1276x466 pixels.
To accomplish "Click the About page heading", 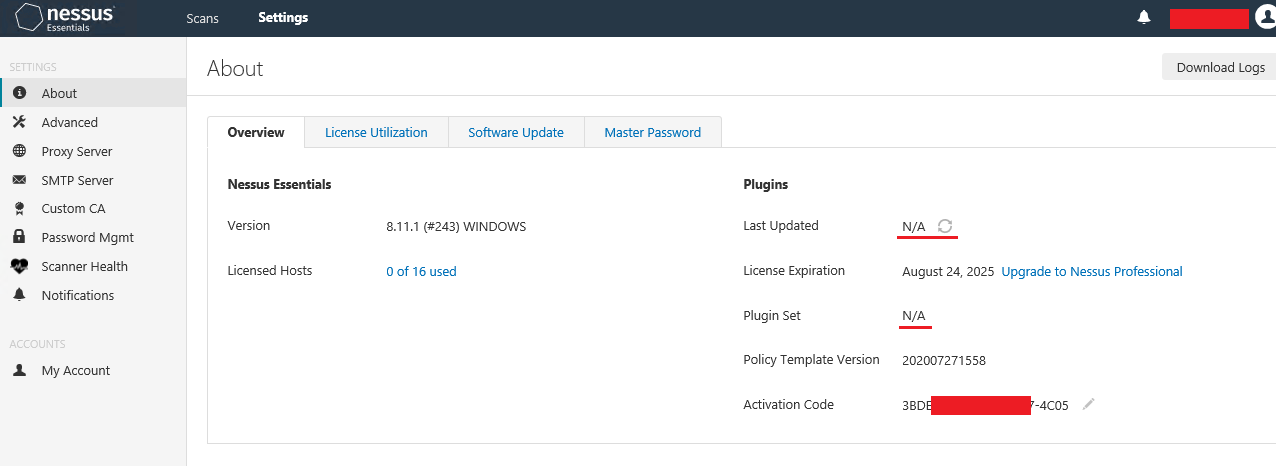I will pos(235,68).
